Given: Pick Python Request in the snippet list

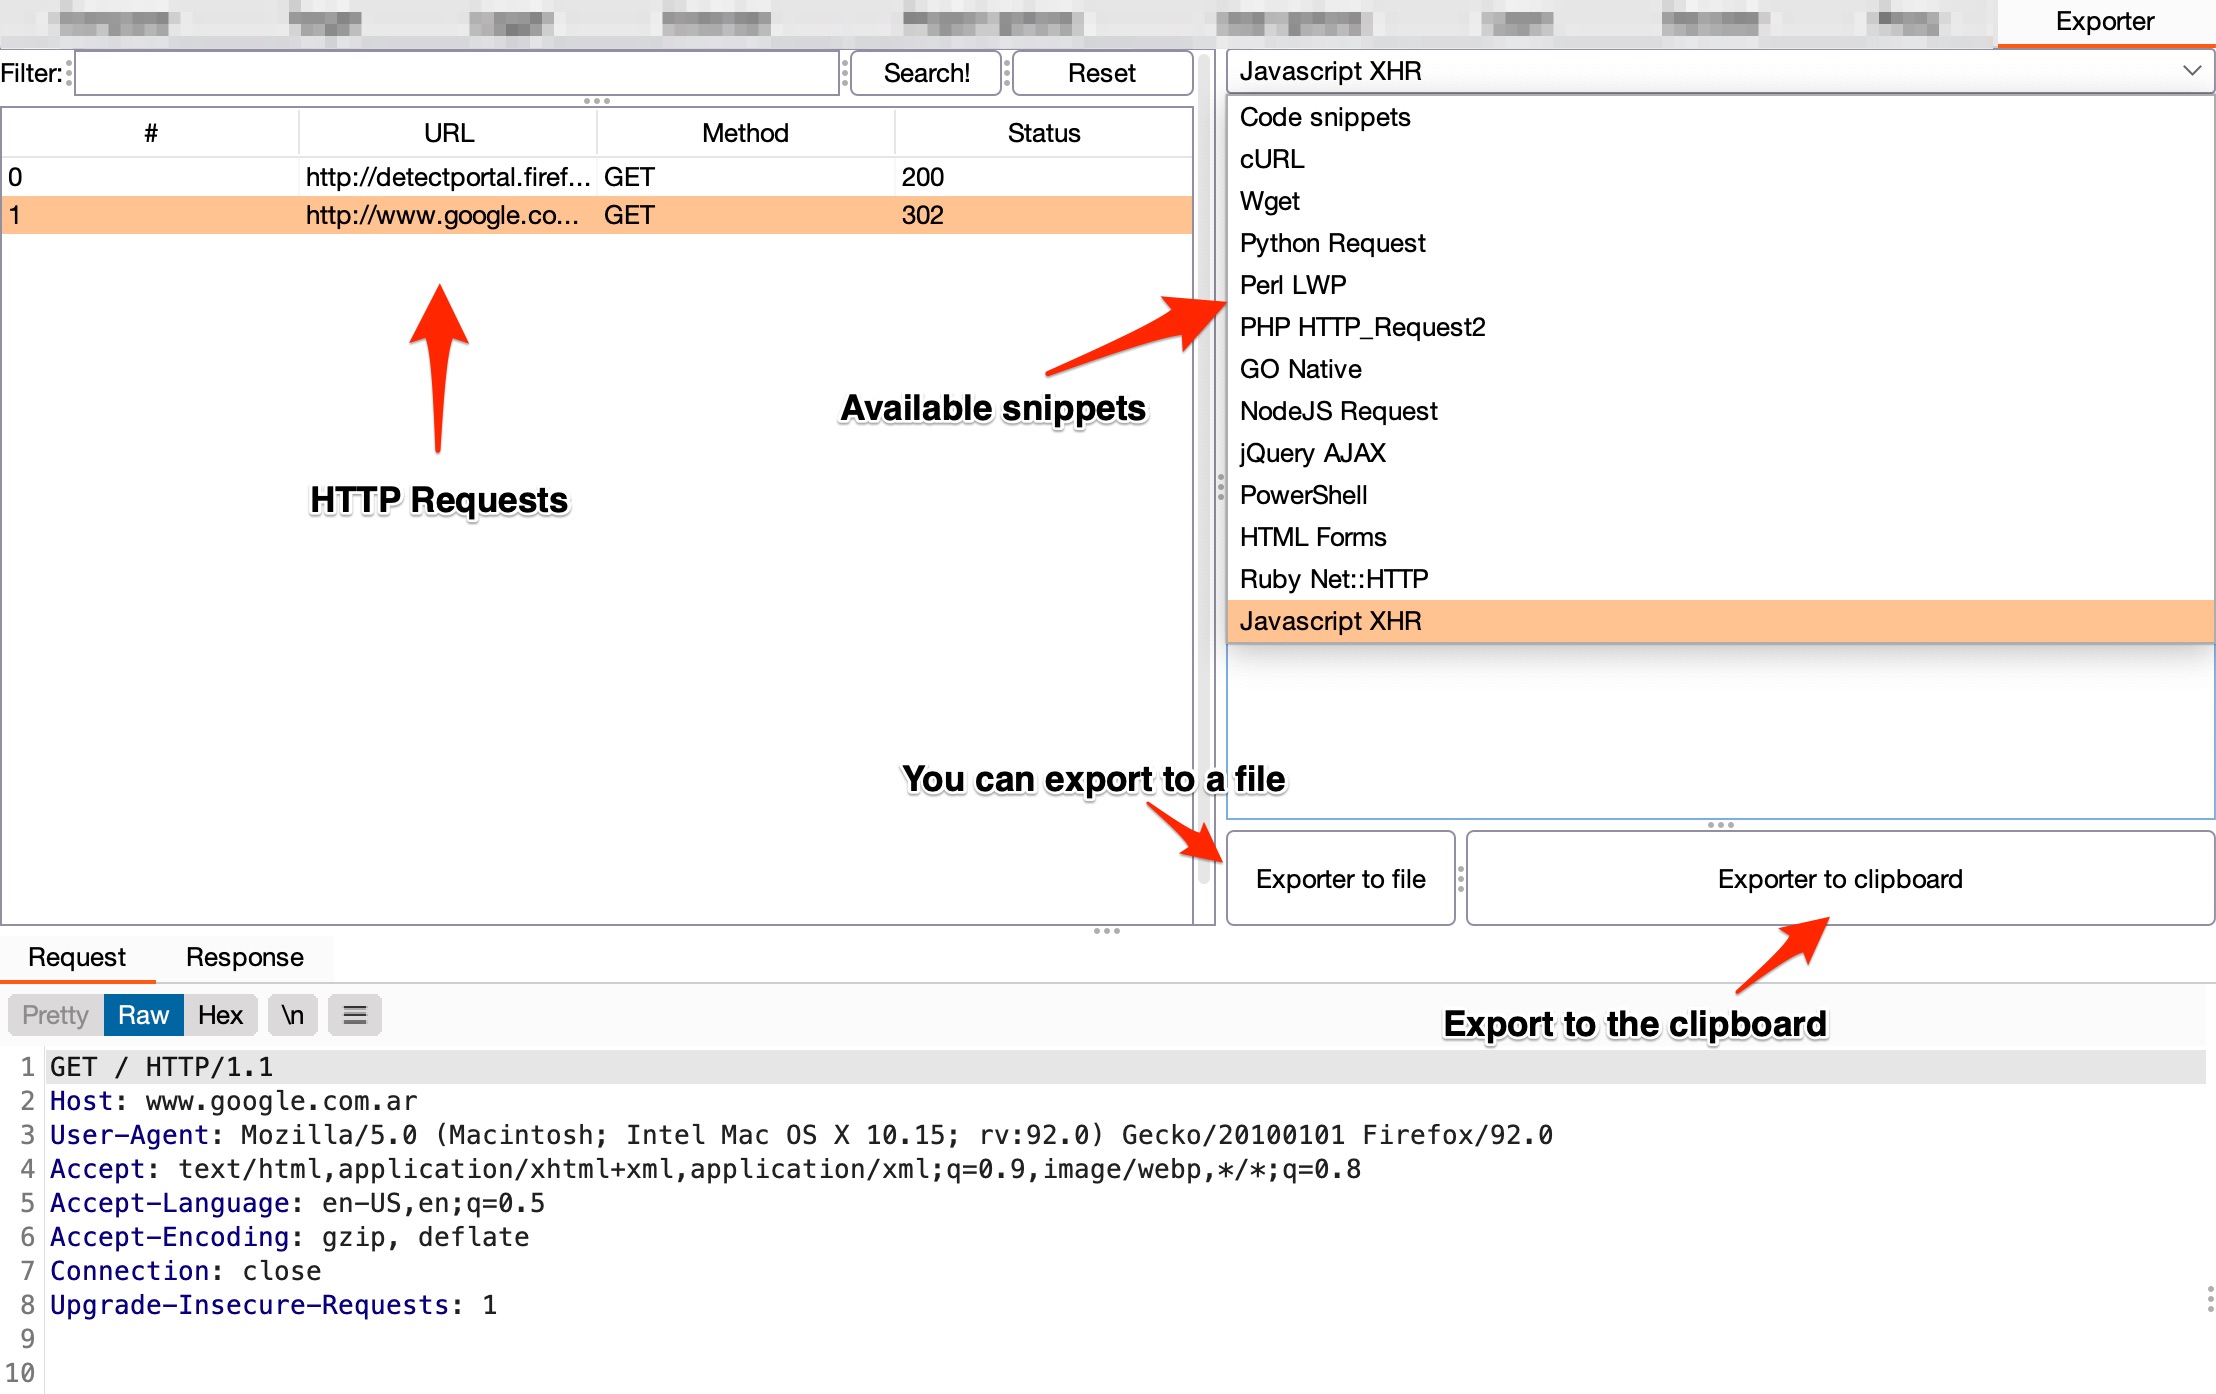Looking at the screenshot, I should [1332, 243].
